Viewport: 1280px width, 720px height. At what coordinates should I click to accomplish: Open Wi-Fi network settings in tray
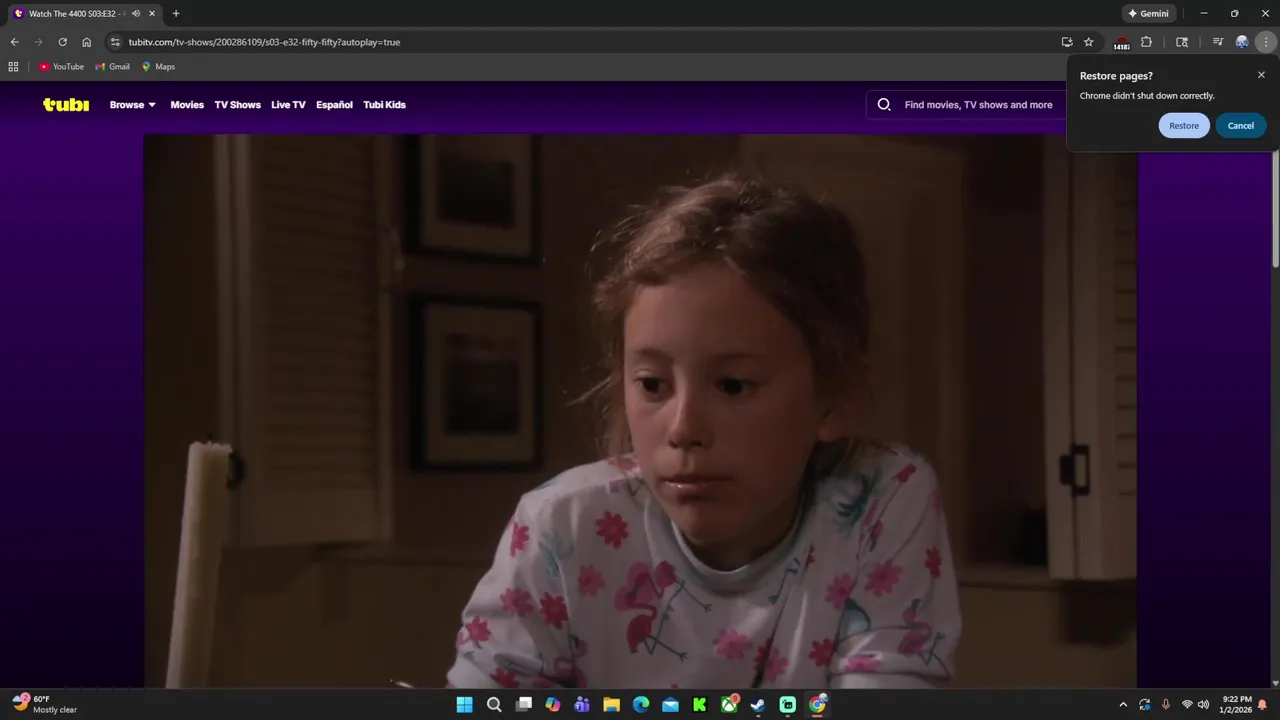(x=1187, y=705)
